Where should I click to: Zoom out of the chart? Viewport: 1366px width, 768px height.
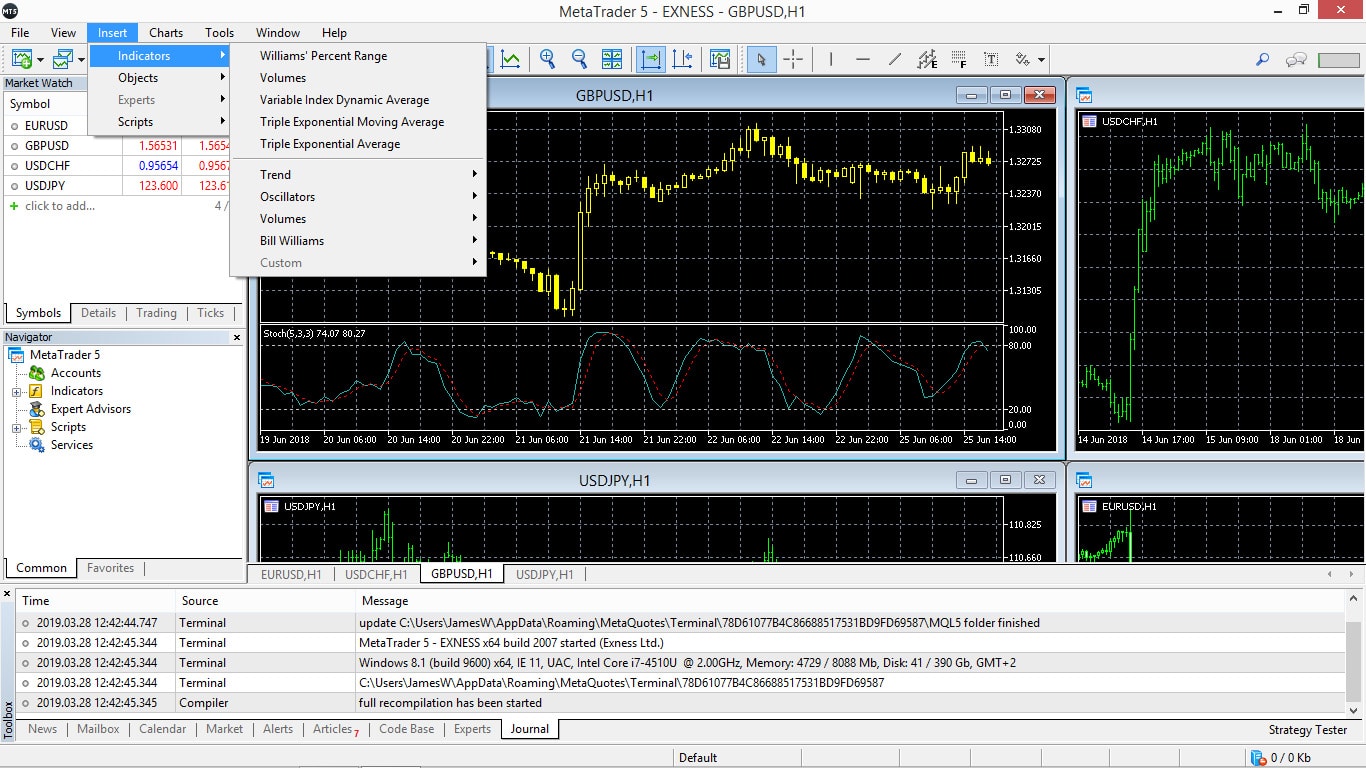tap(580, 59)
